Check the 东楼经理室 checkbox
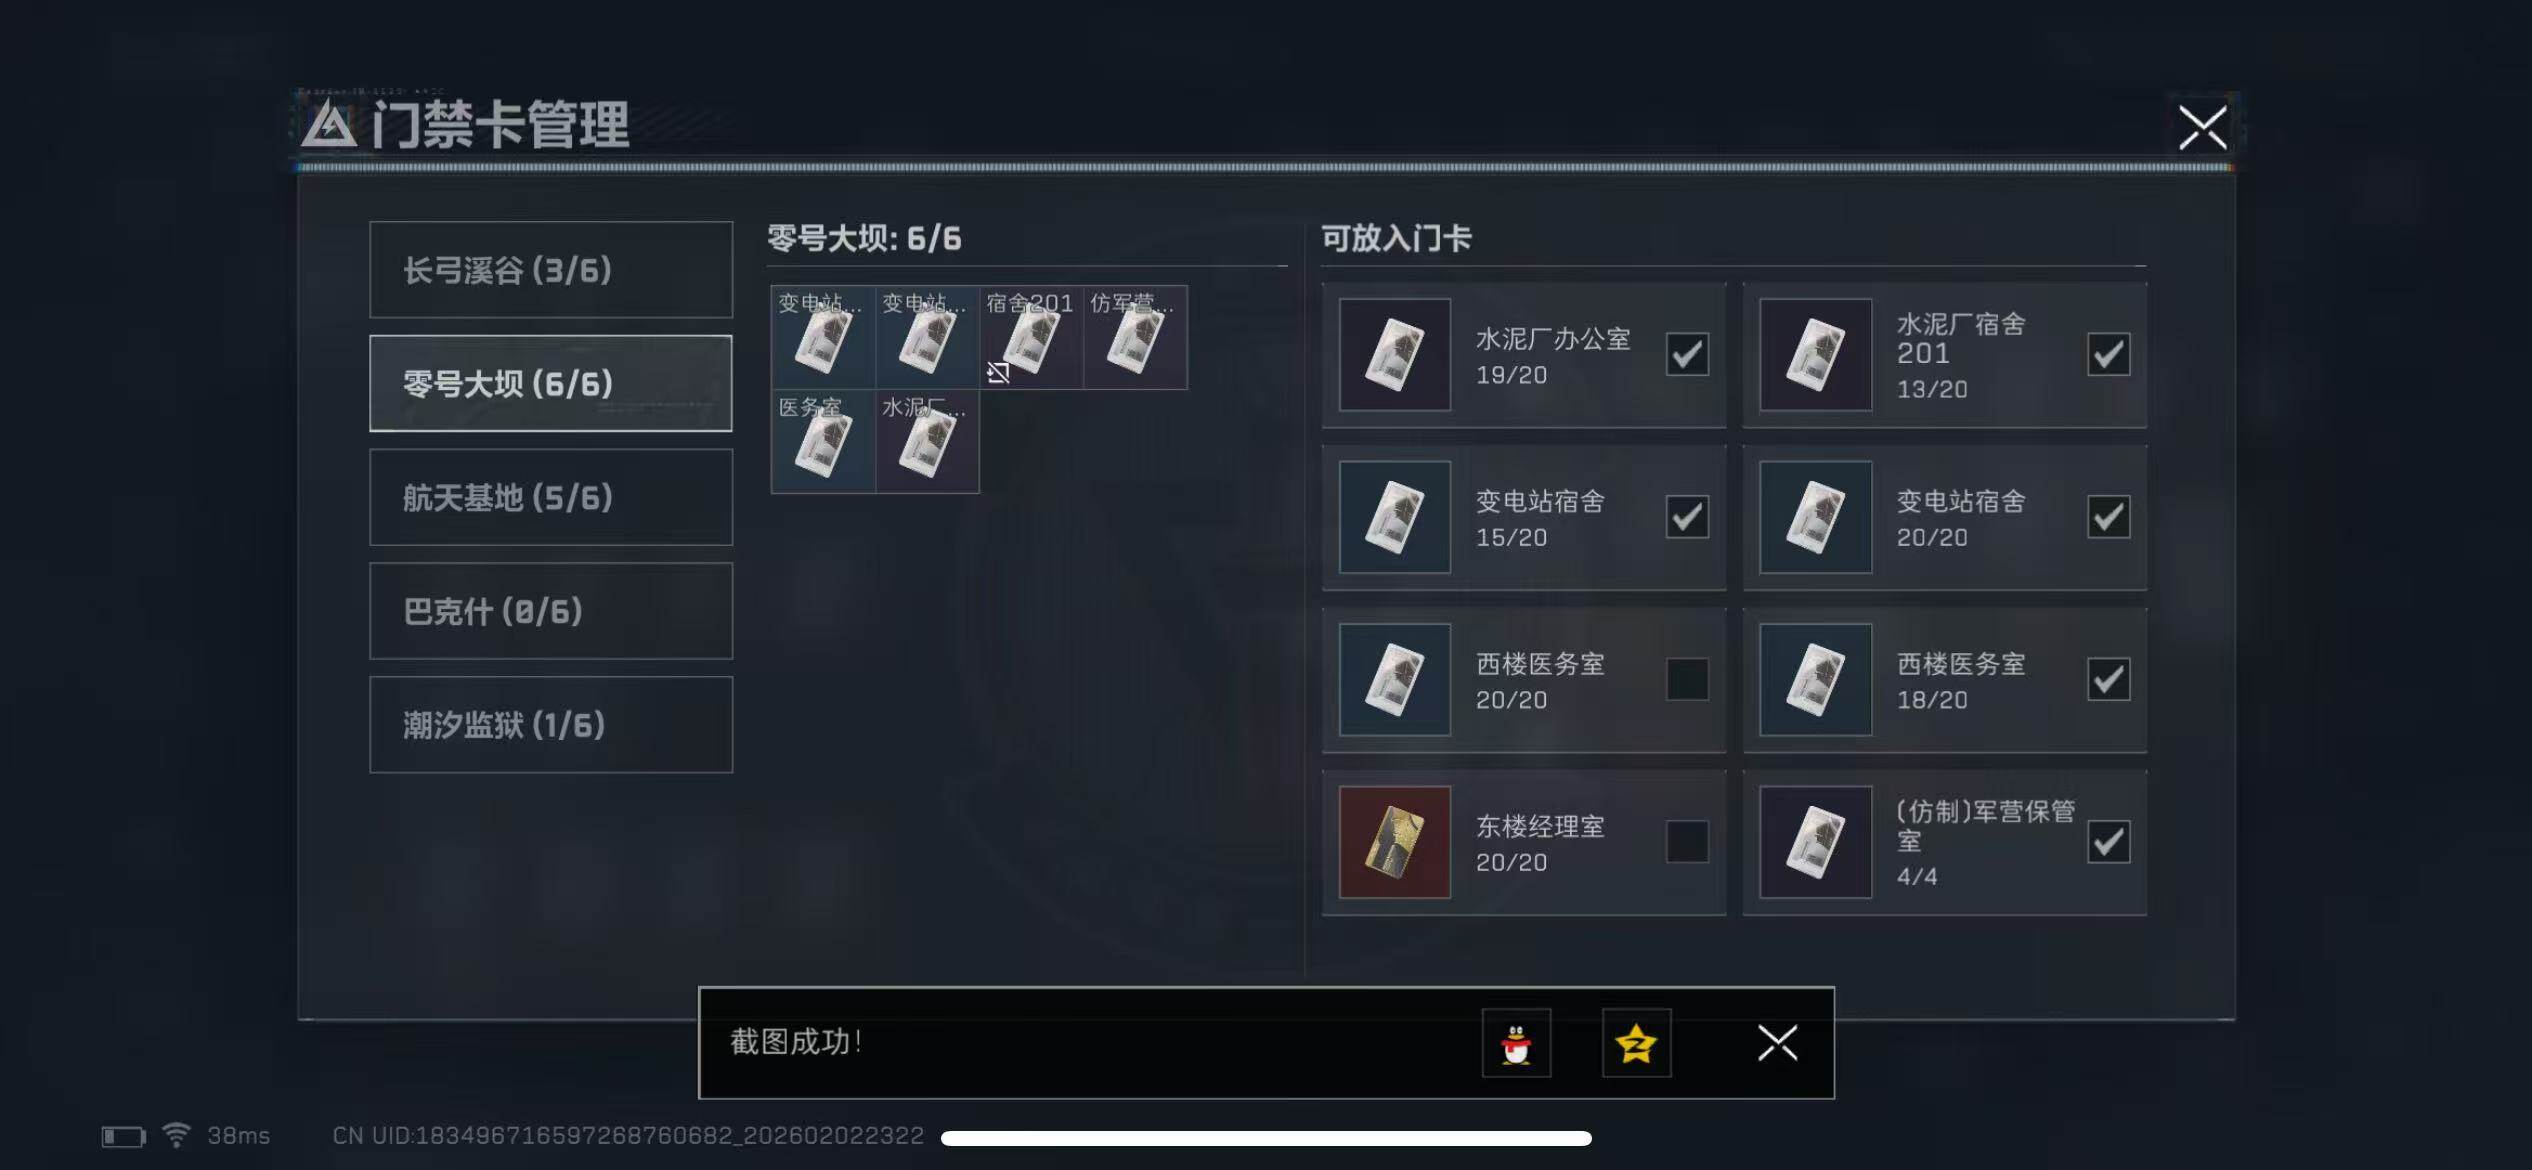This screenshot has height=1170, width=2532. coord(1687,842)
